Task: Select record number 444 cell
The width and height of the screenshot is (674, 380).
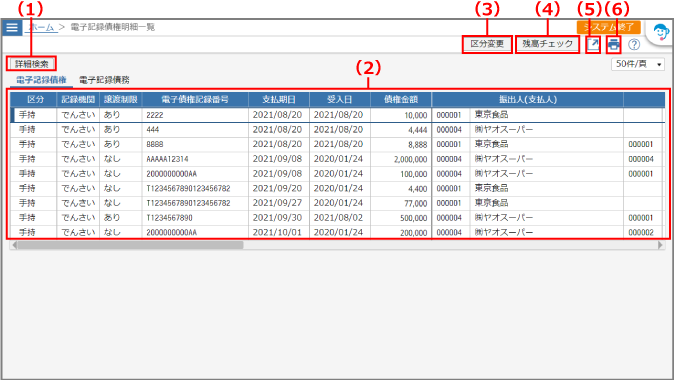Action: click(195, 130)
